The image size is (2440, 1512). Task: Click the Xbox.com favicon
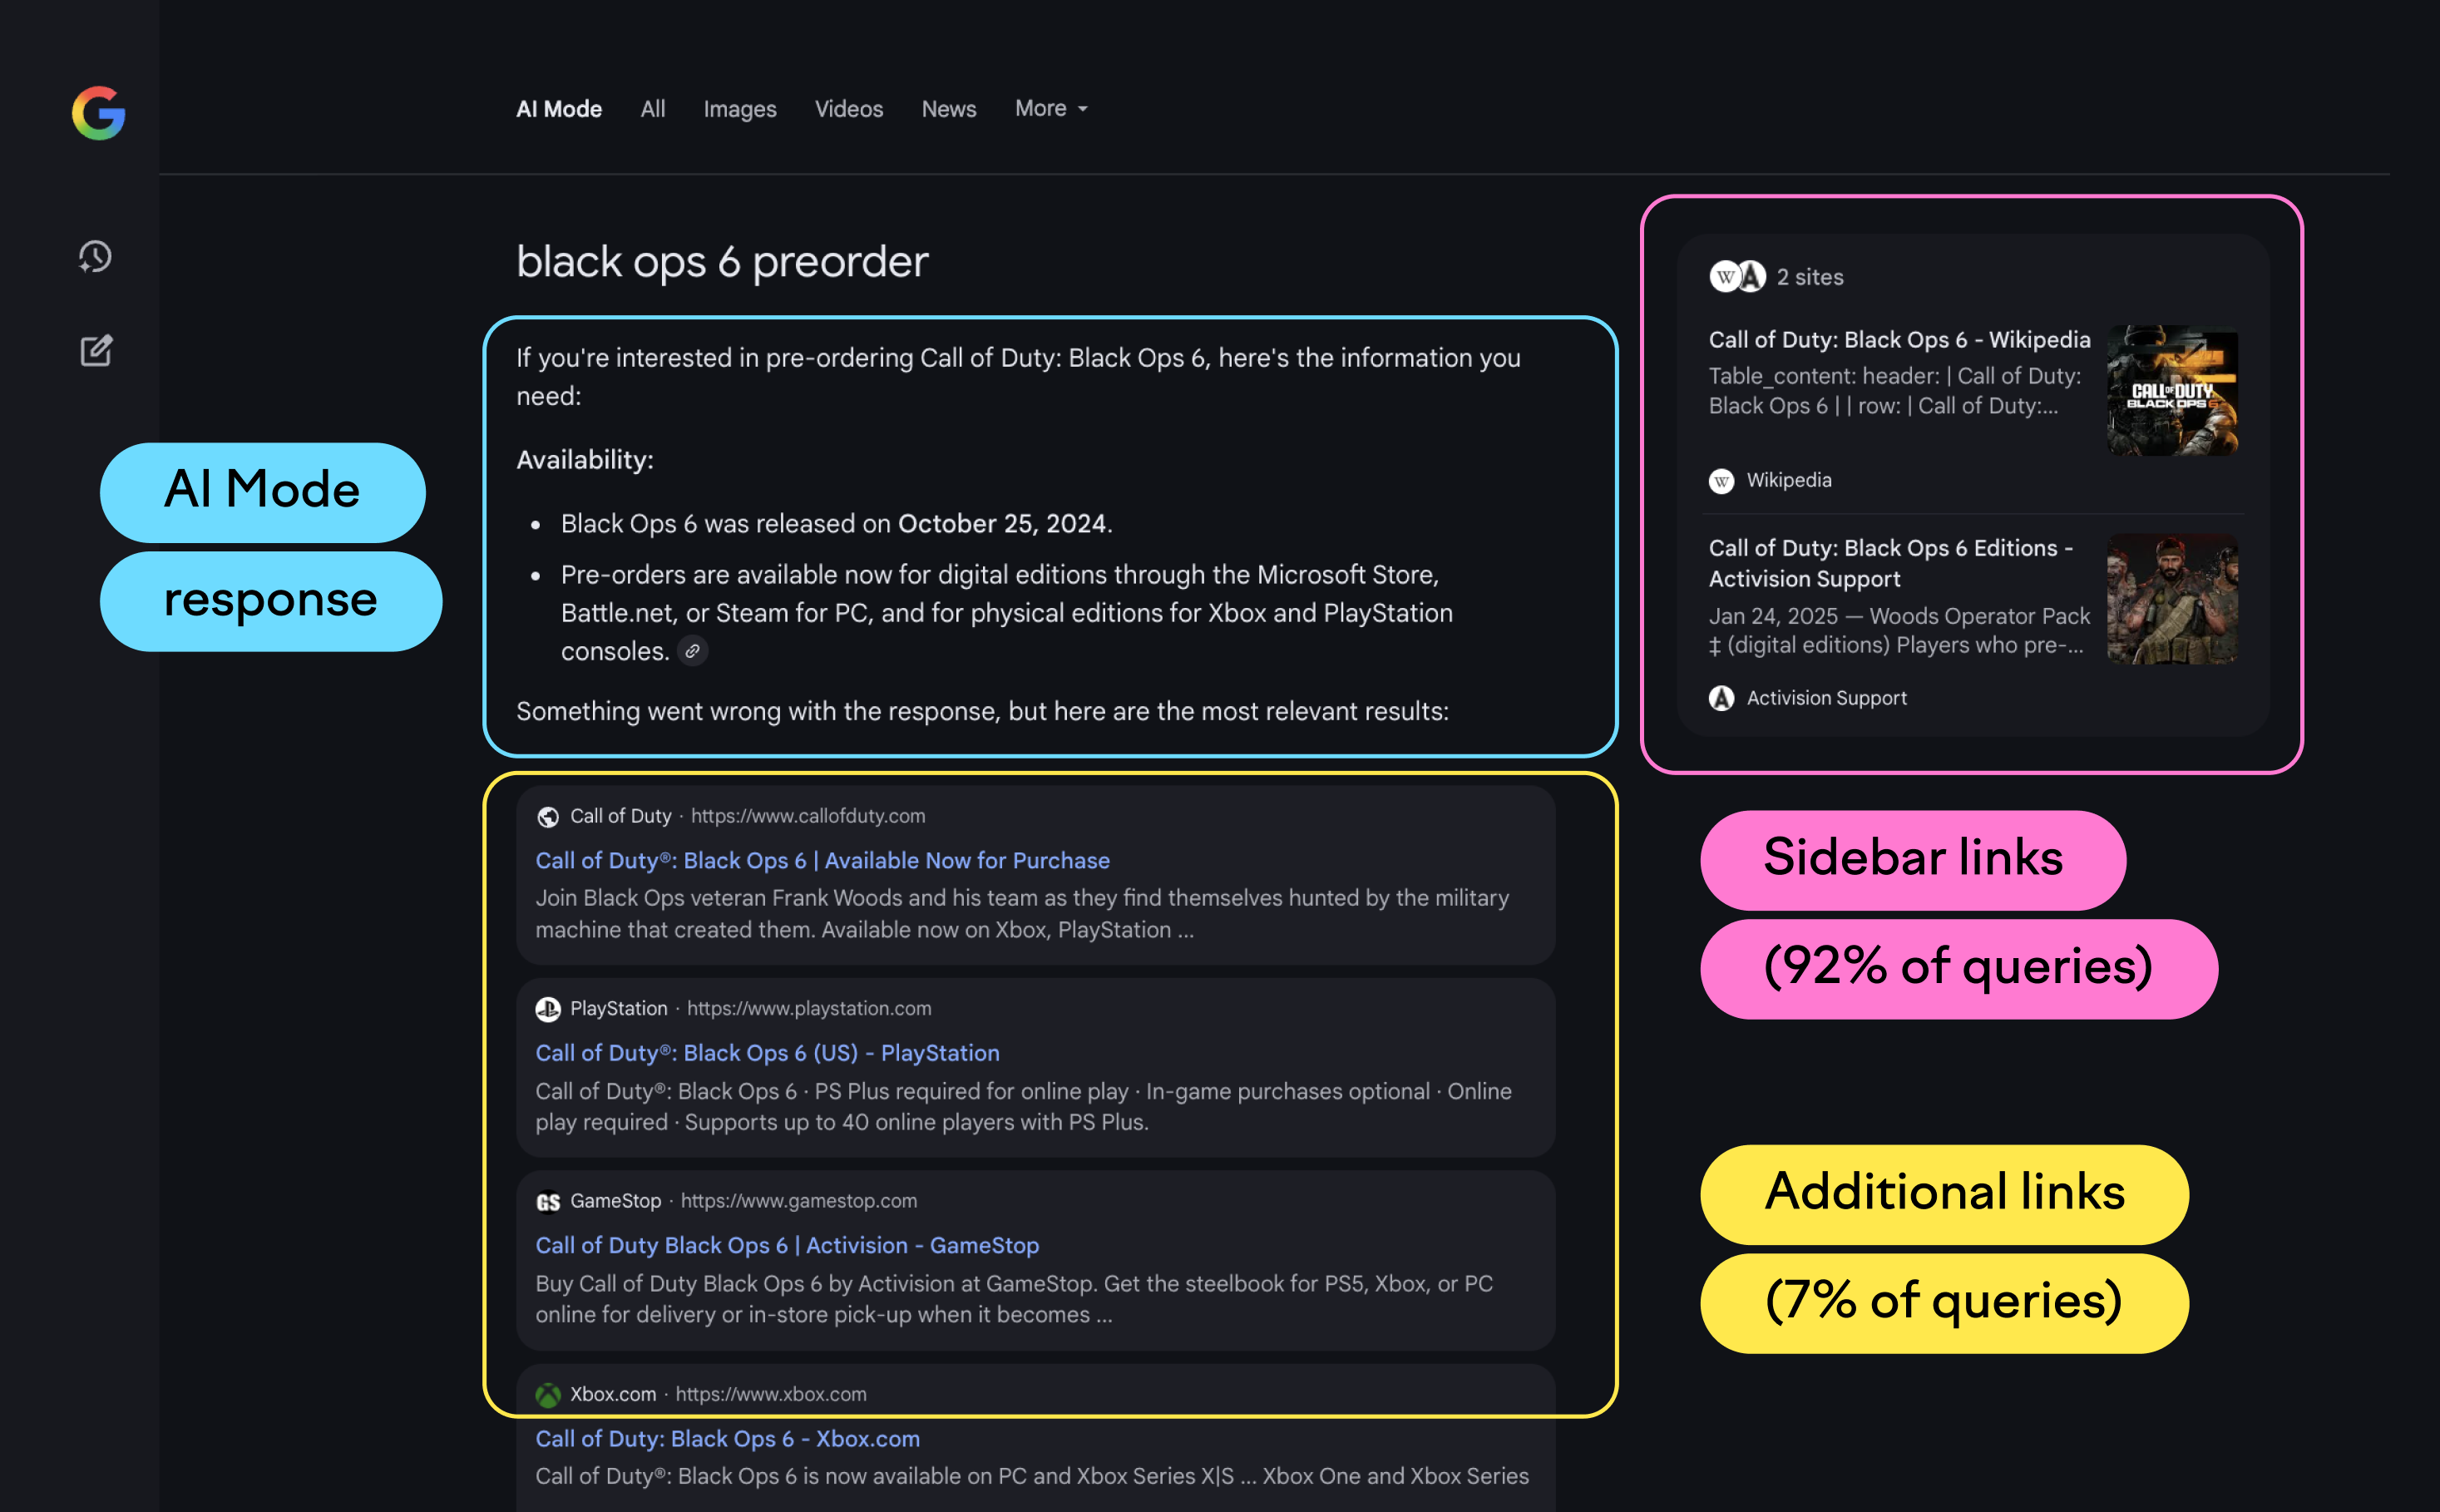click(548, 1394)
